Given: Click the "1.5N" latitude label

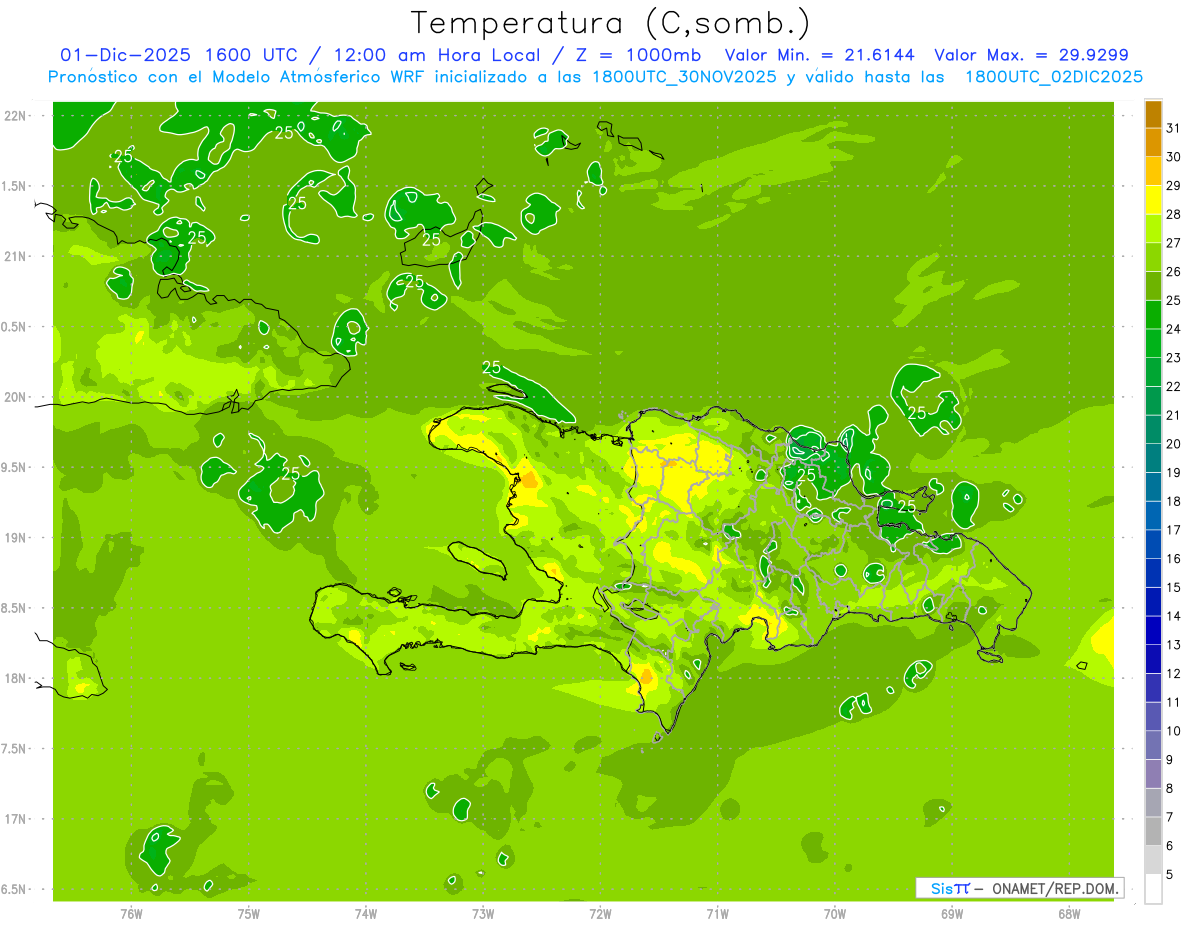Looking at the screenshot, I should (15, 186).
